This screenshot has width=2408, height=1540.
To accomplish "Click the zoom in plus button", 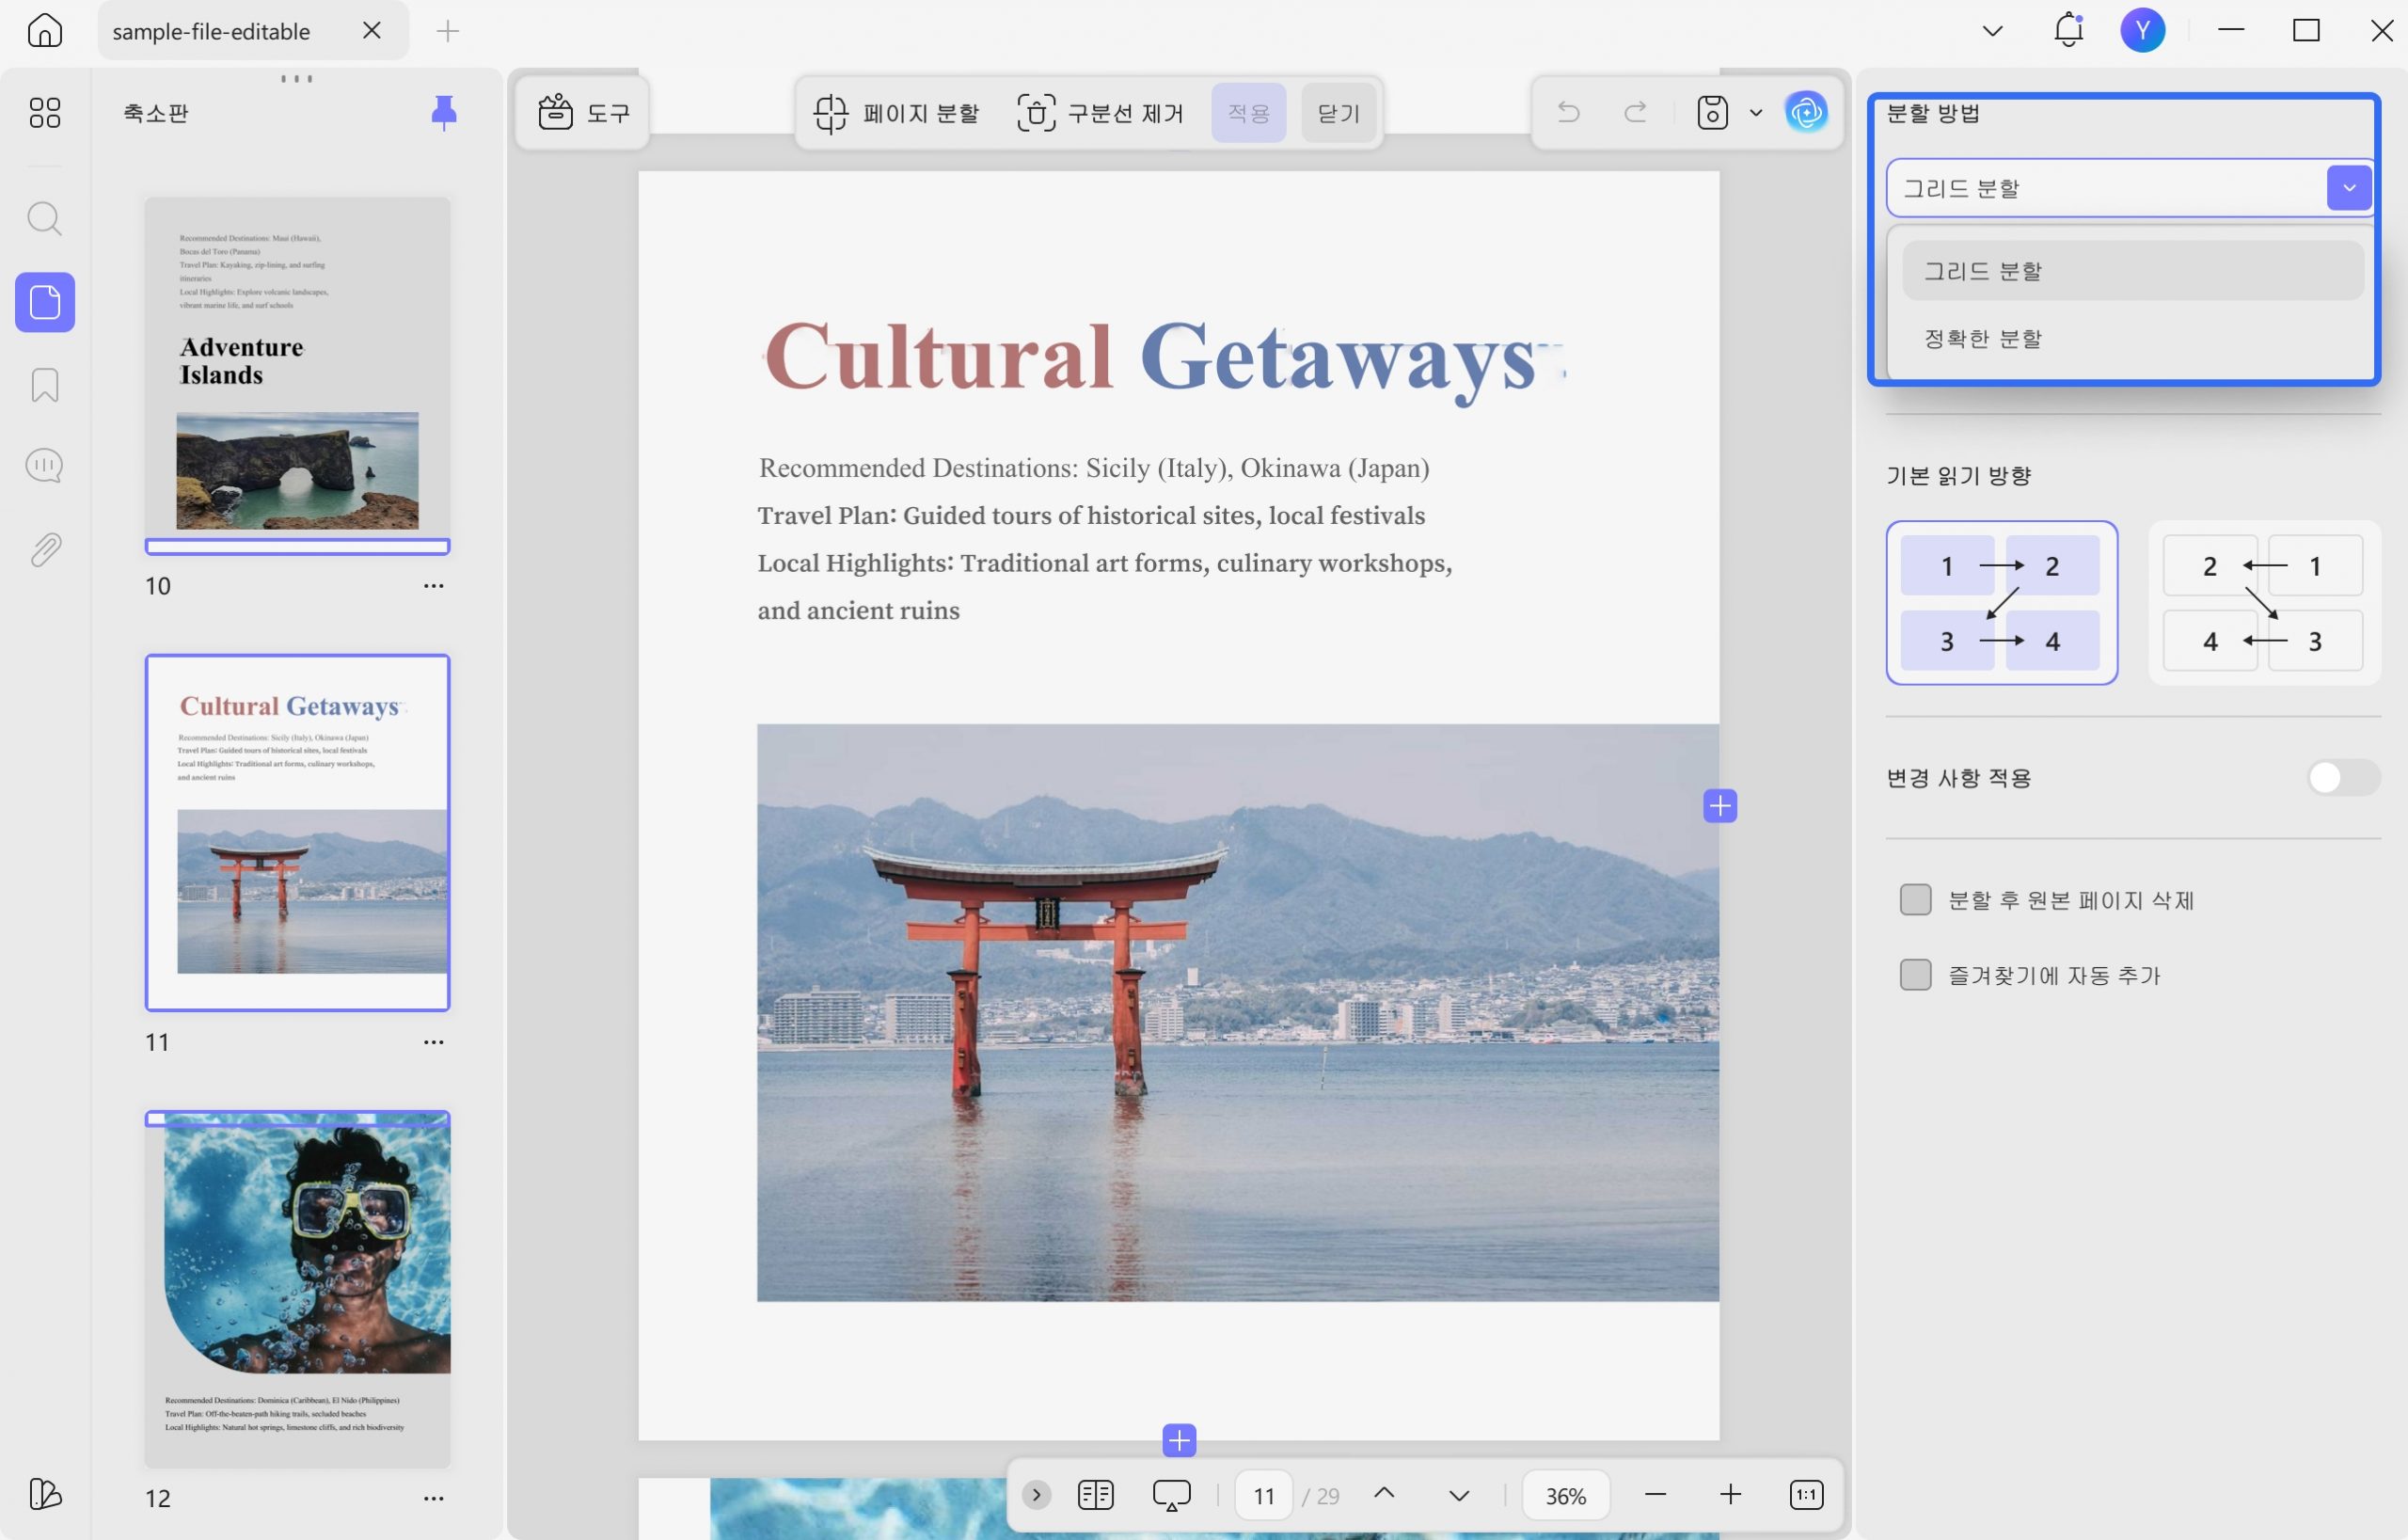I will (x=1731, y=1495).
